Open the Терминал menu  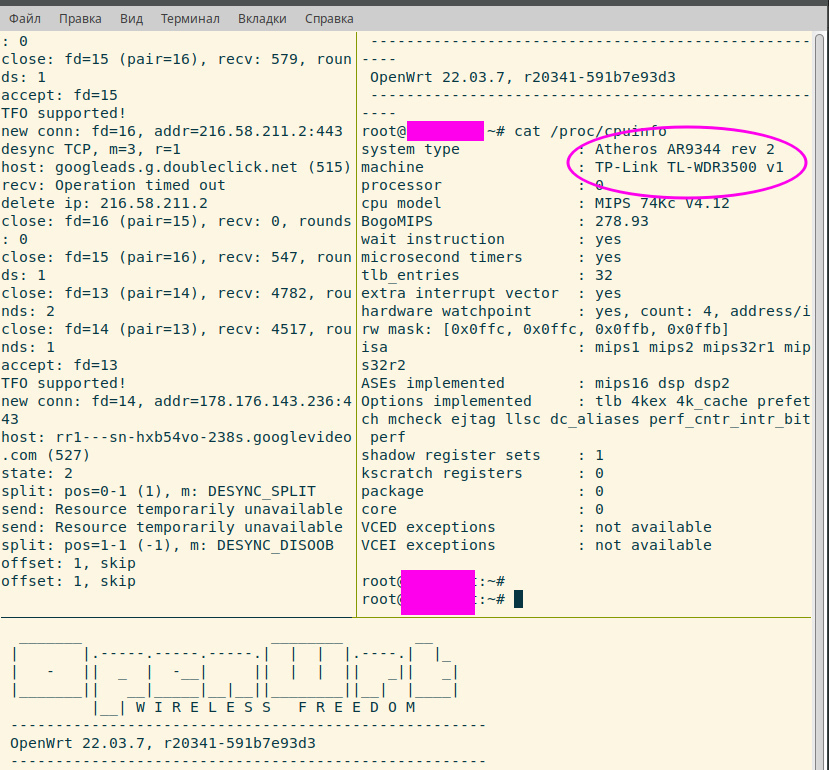click(191, 19)
